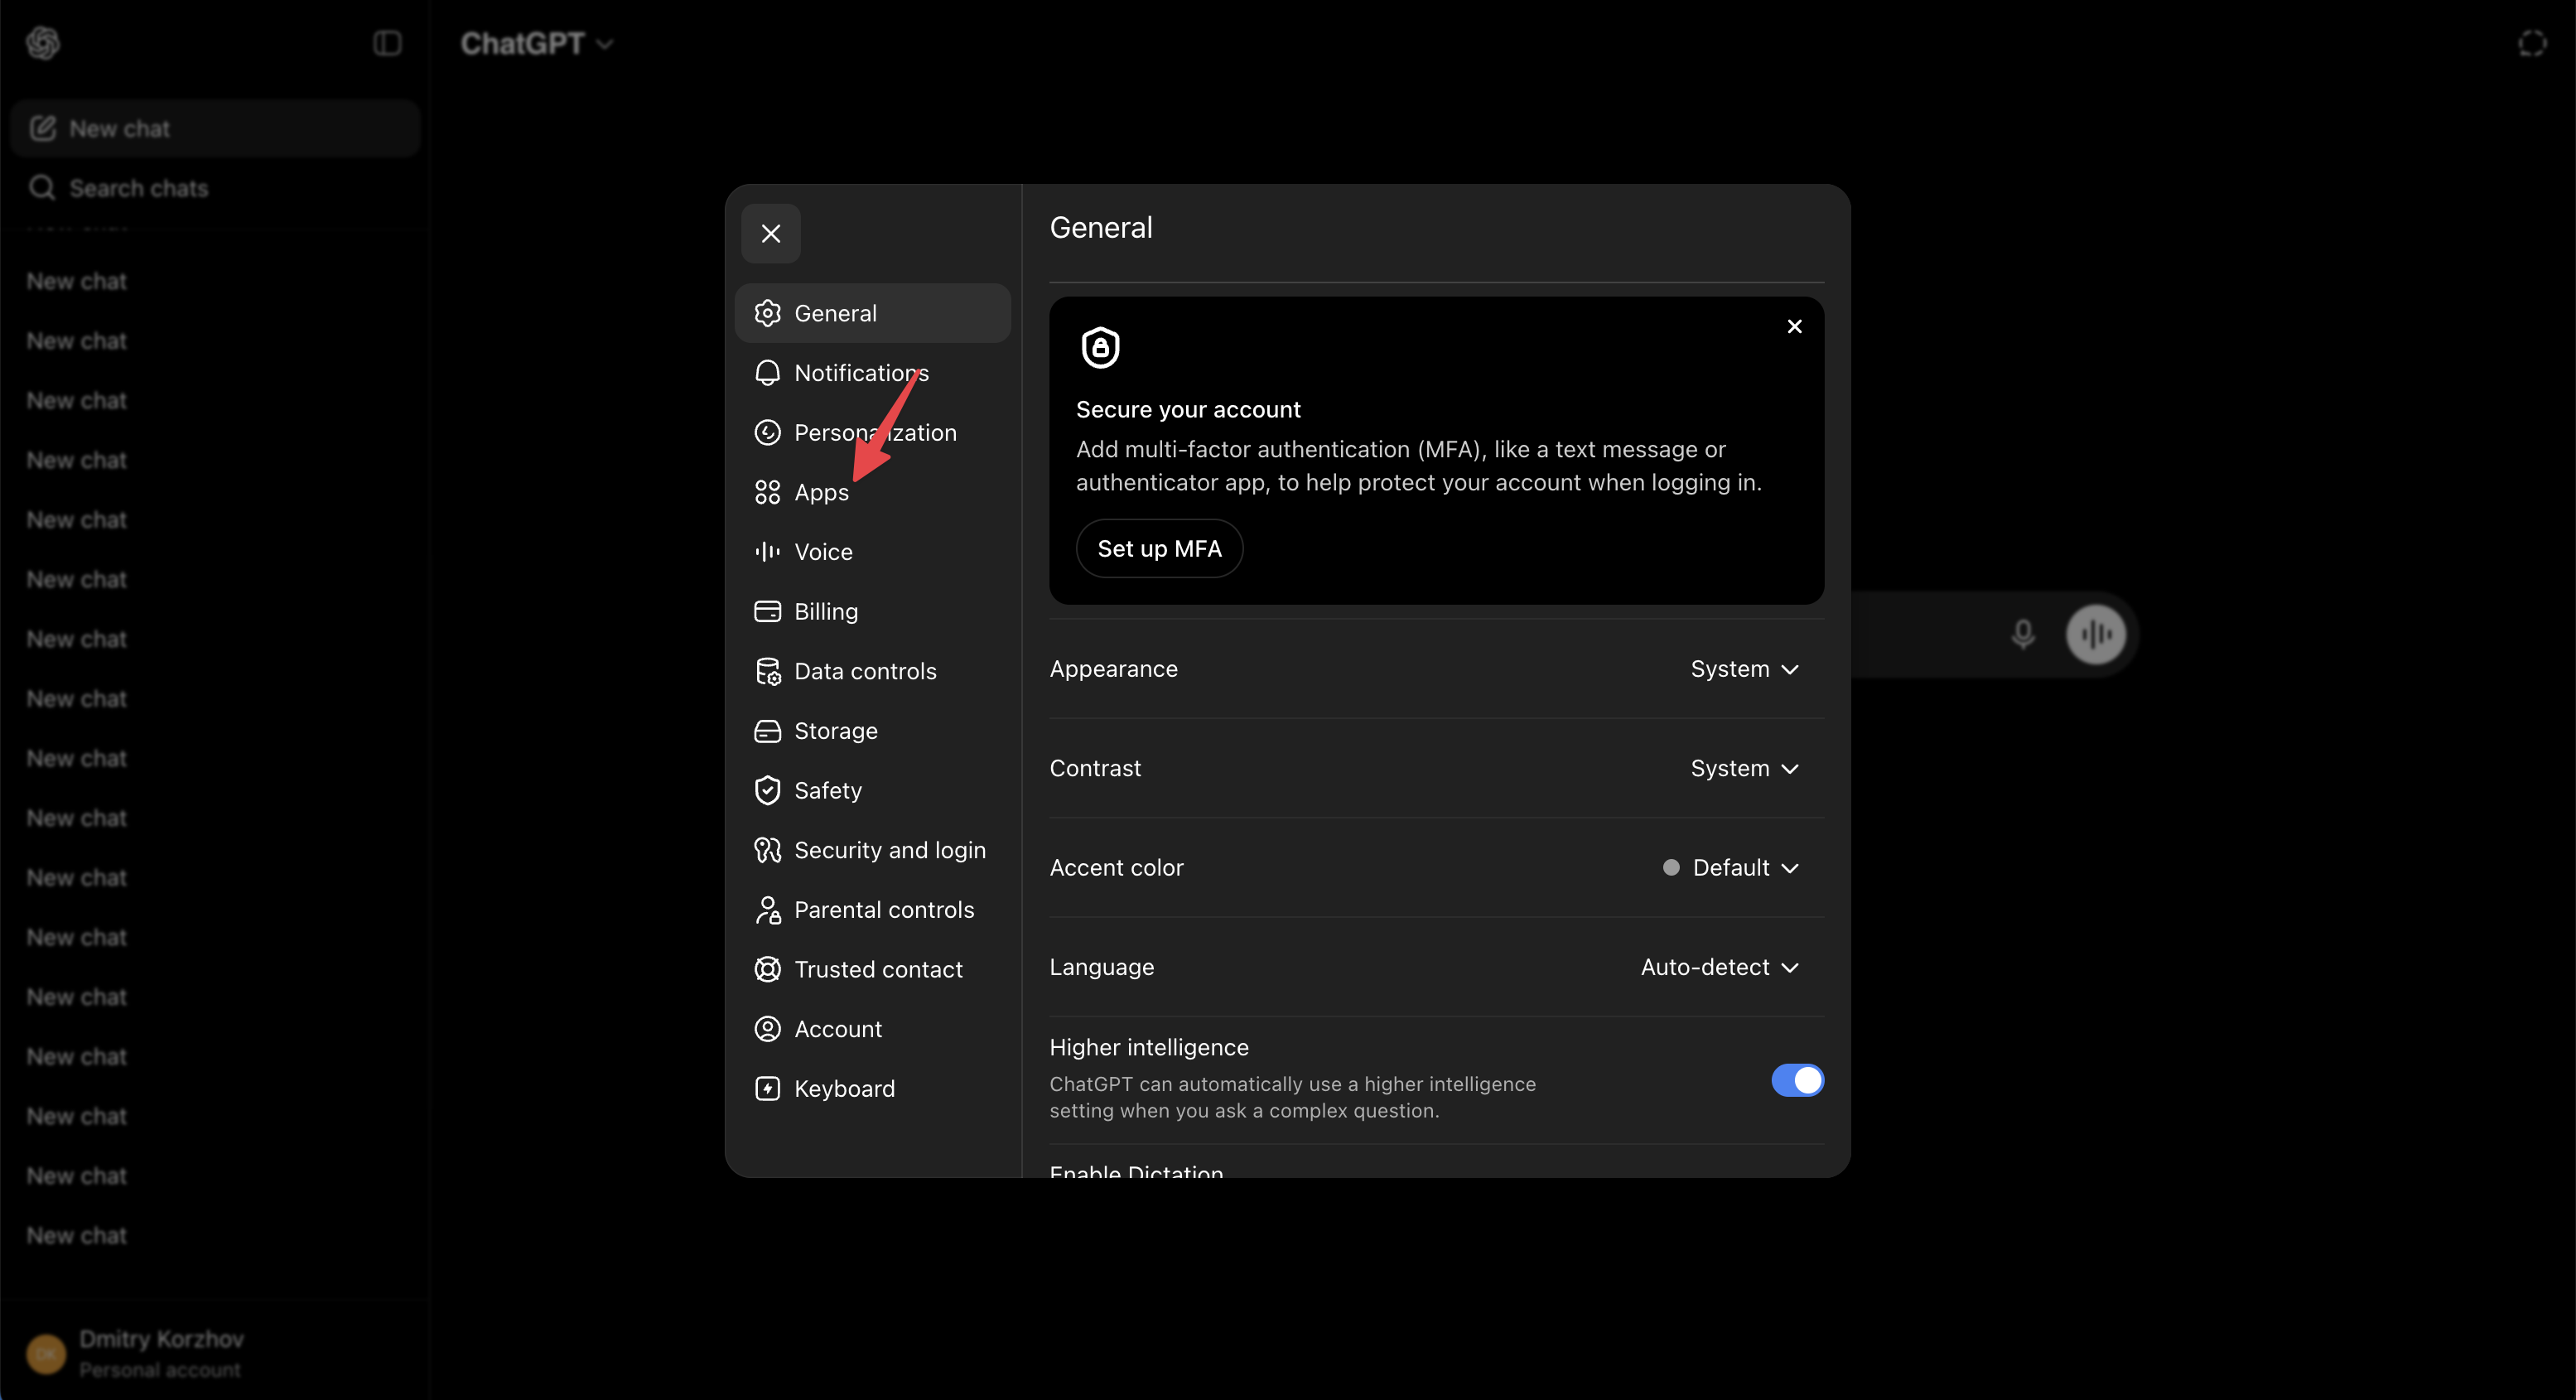Turn off the Higher intelligence toggle
Viewport: 2576px width, 1400px height.
(1797, 1080)
